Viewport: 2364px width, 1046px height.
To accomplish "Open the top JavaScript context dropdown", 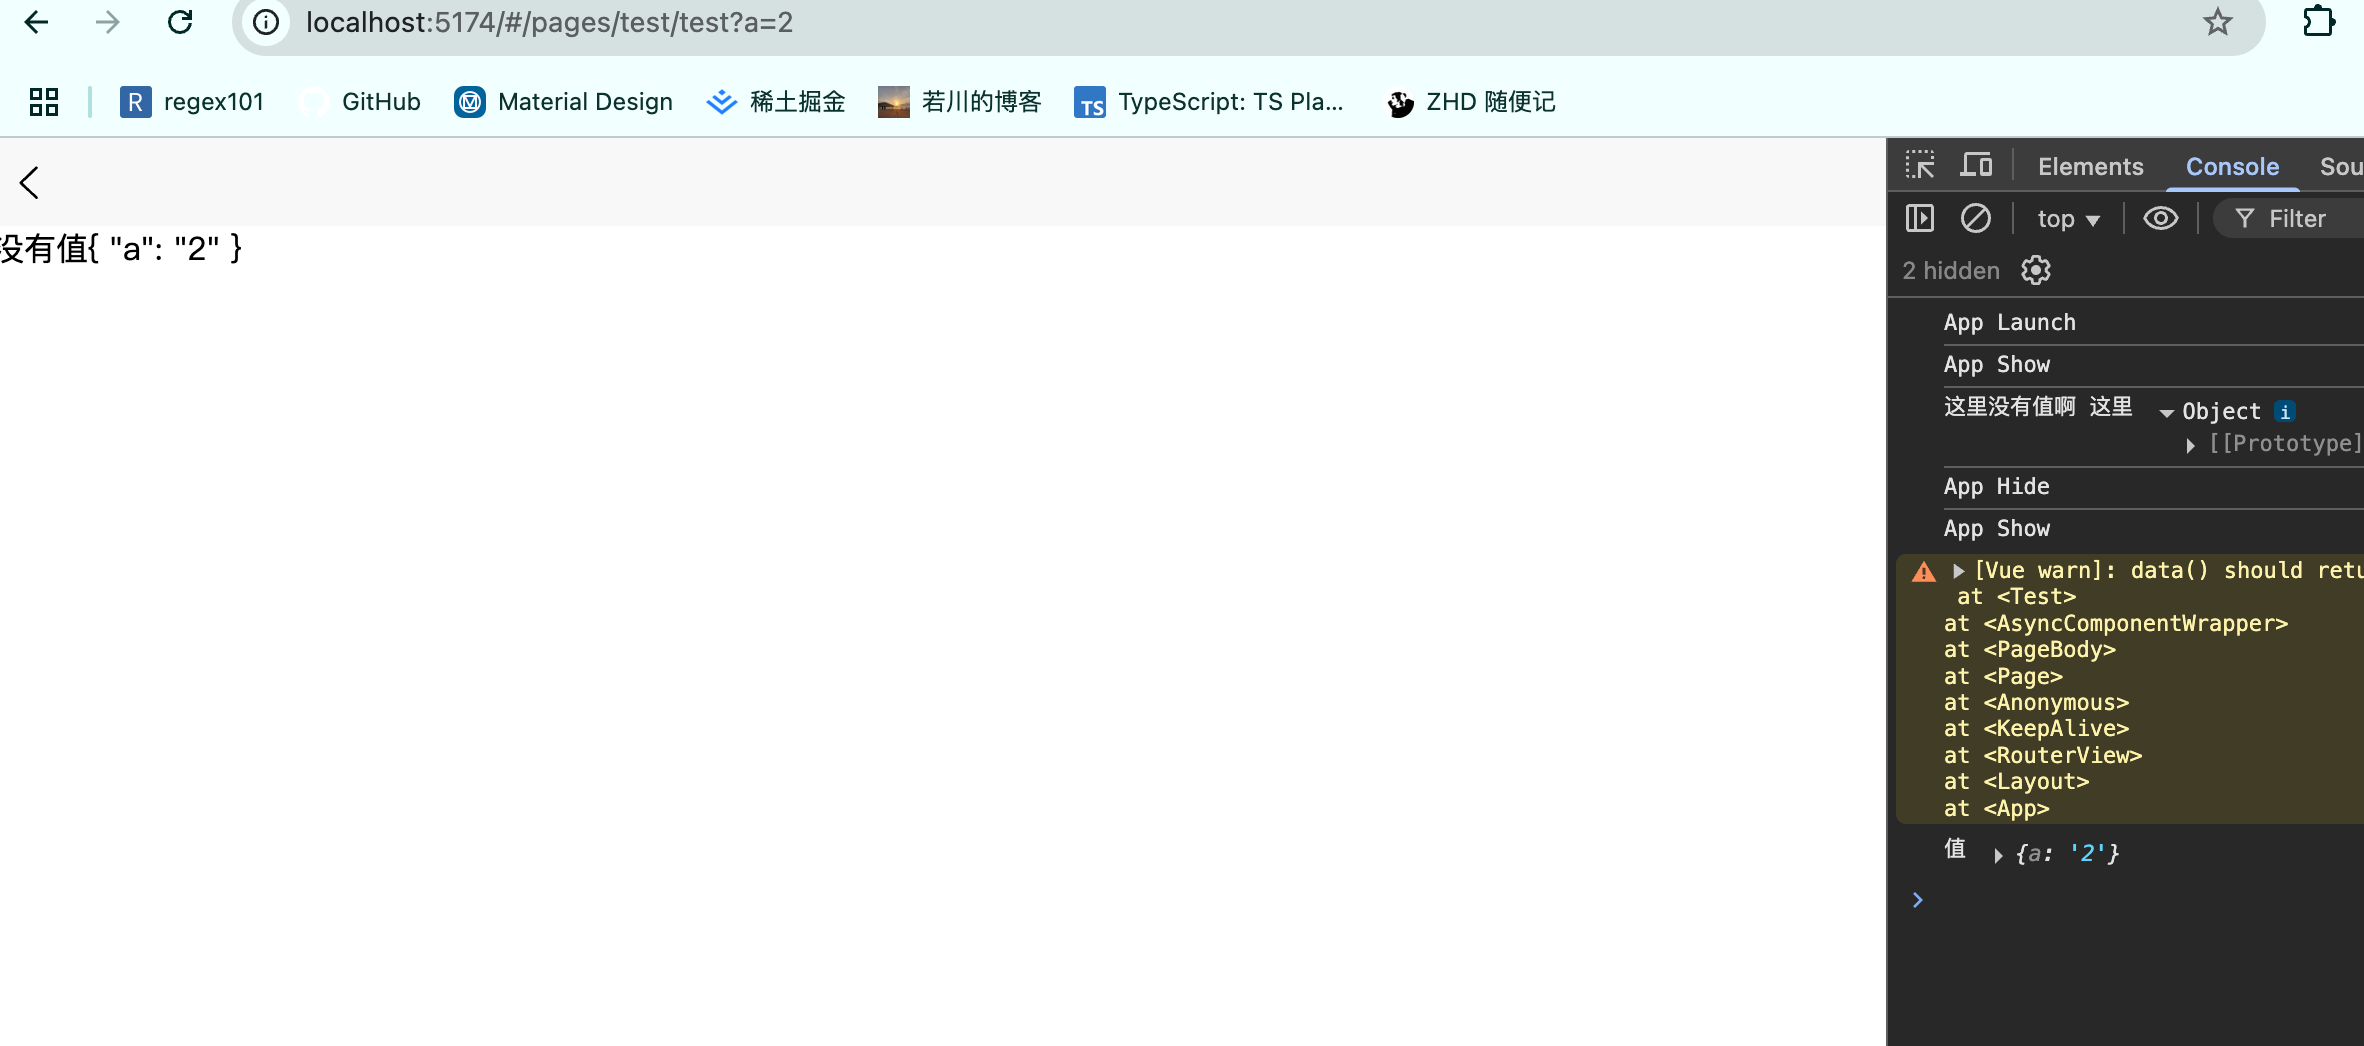I will click(x=2068, y=219).
